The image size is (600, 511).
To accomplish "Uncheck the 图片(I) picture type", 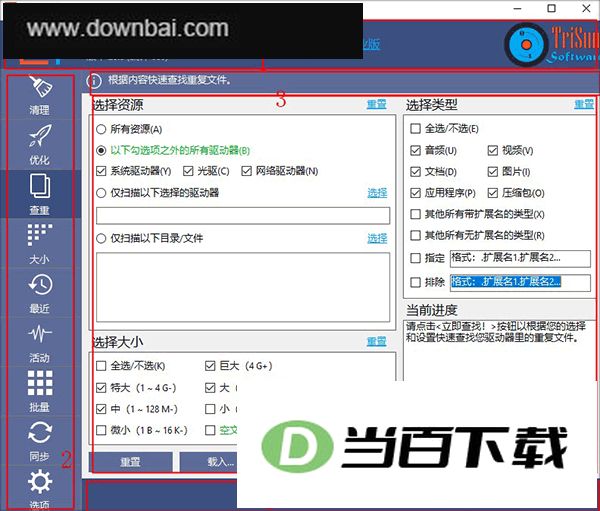I will coord(492,171).
